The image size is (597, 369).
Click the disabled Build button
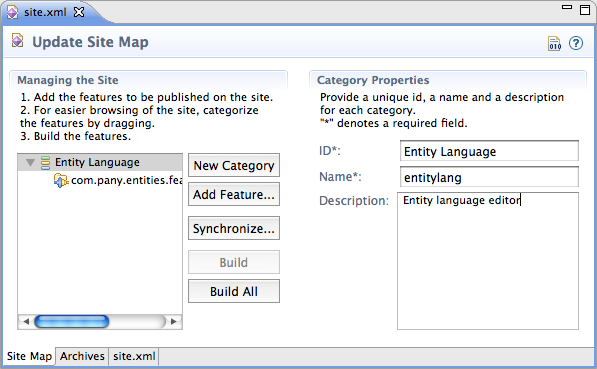[234, 262]
